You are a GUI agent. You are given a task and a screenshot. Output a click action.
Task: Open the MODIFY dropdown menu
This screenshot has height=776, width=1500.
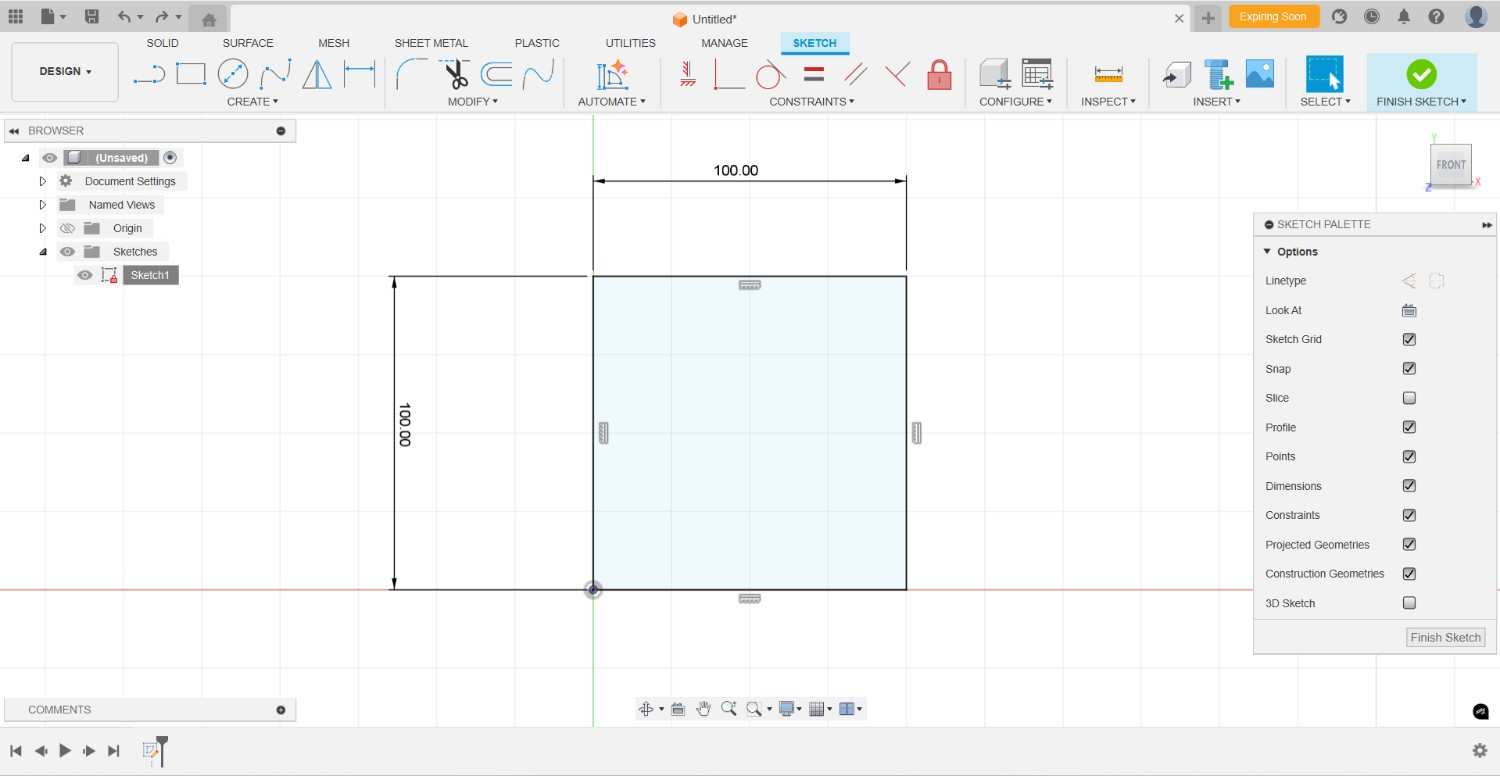tap(472, 101)
